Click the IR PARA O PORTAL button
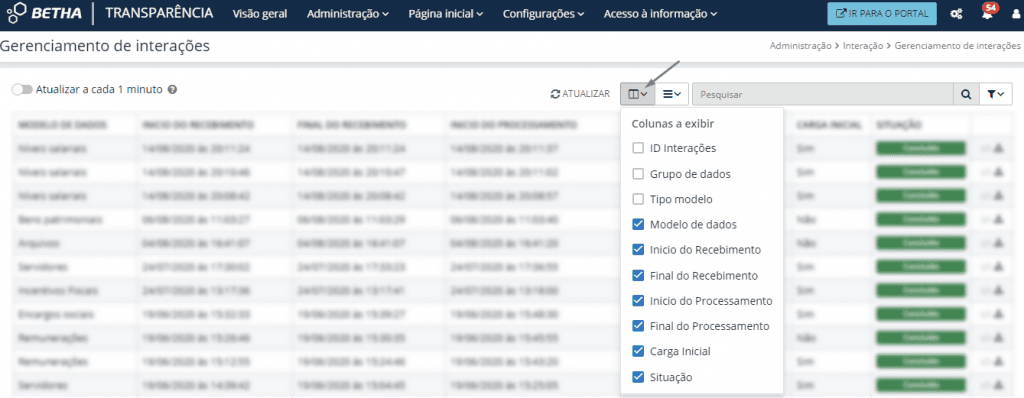This screenshot has width=1024, height=398. [882, 13]
